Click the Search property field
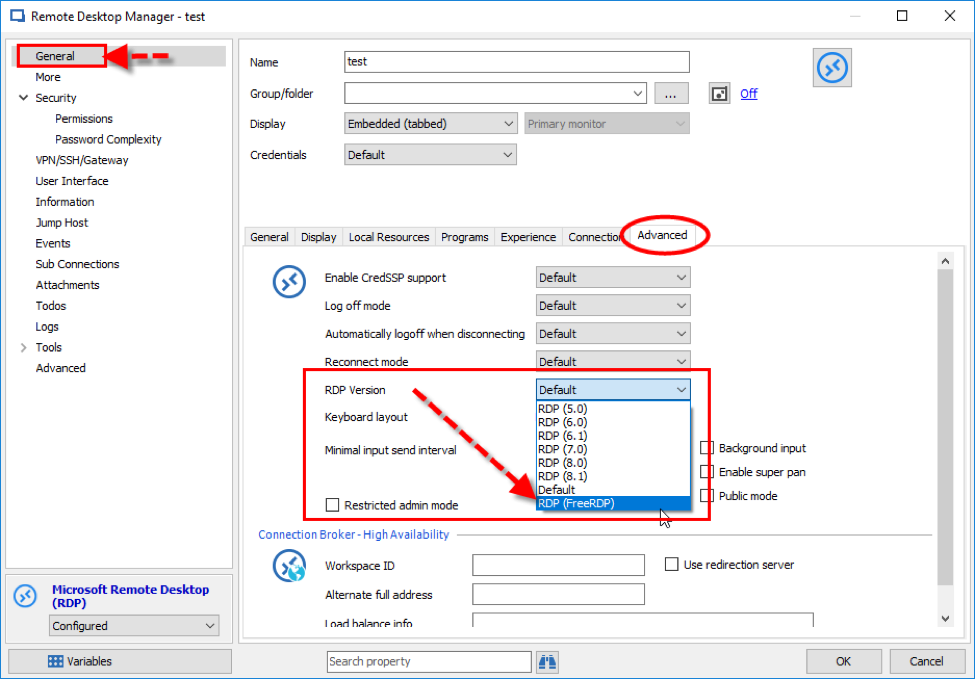Screen dimensions: 975x679 point(429,662)
